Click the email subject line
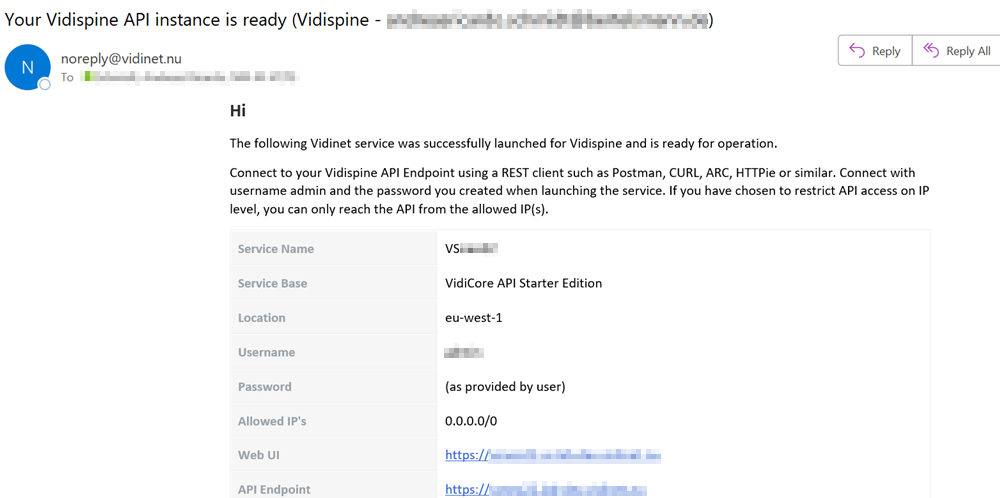1000x498 pixels. [359, 19]
